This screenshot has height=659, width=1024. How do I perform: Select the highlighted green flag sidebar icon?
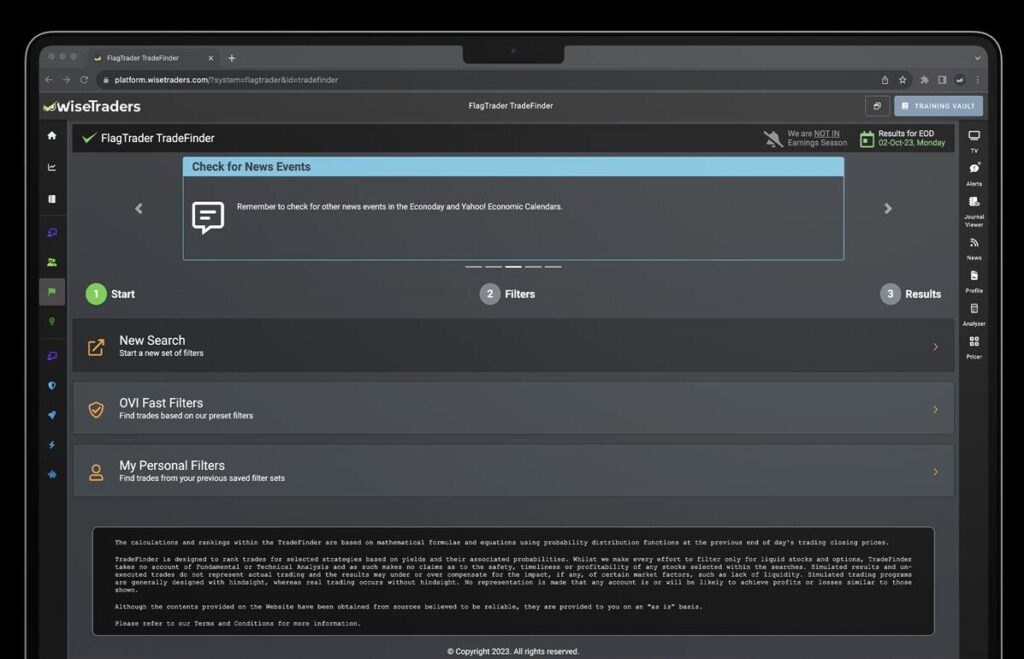[x=52, y=292]
